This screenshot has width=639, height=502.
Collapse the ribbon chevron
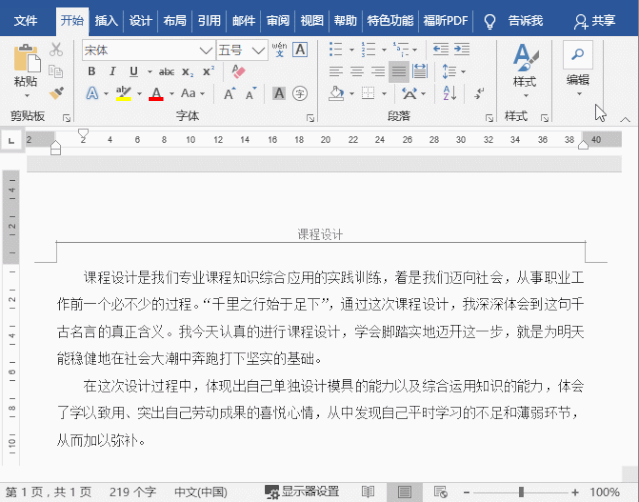point(625,119)
